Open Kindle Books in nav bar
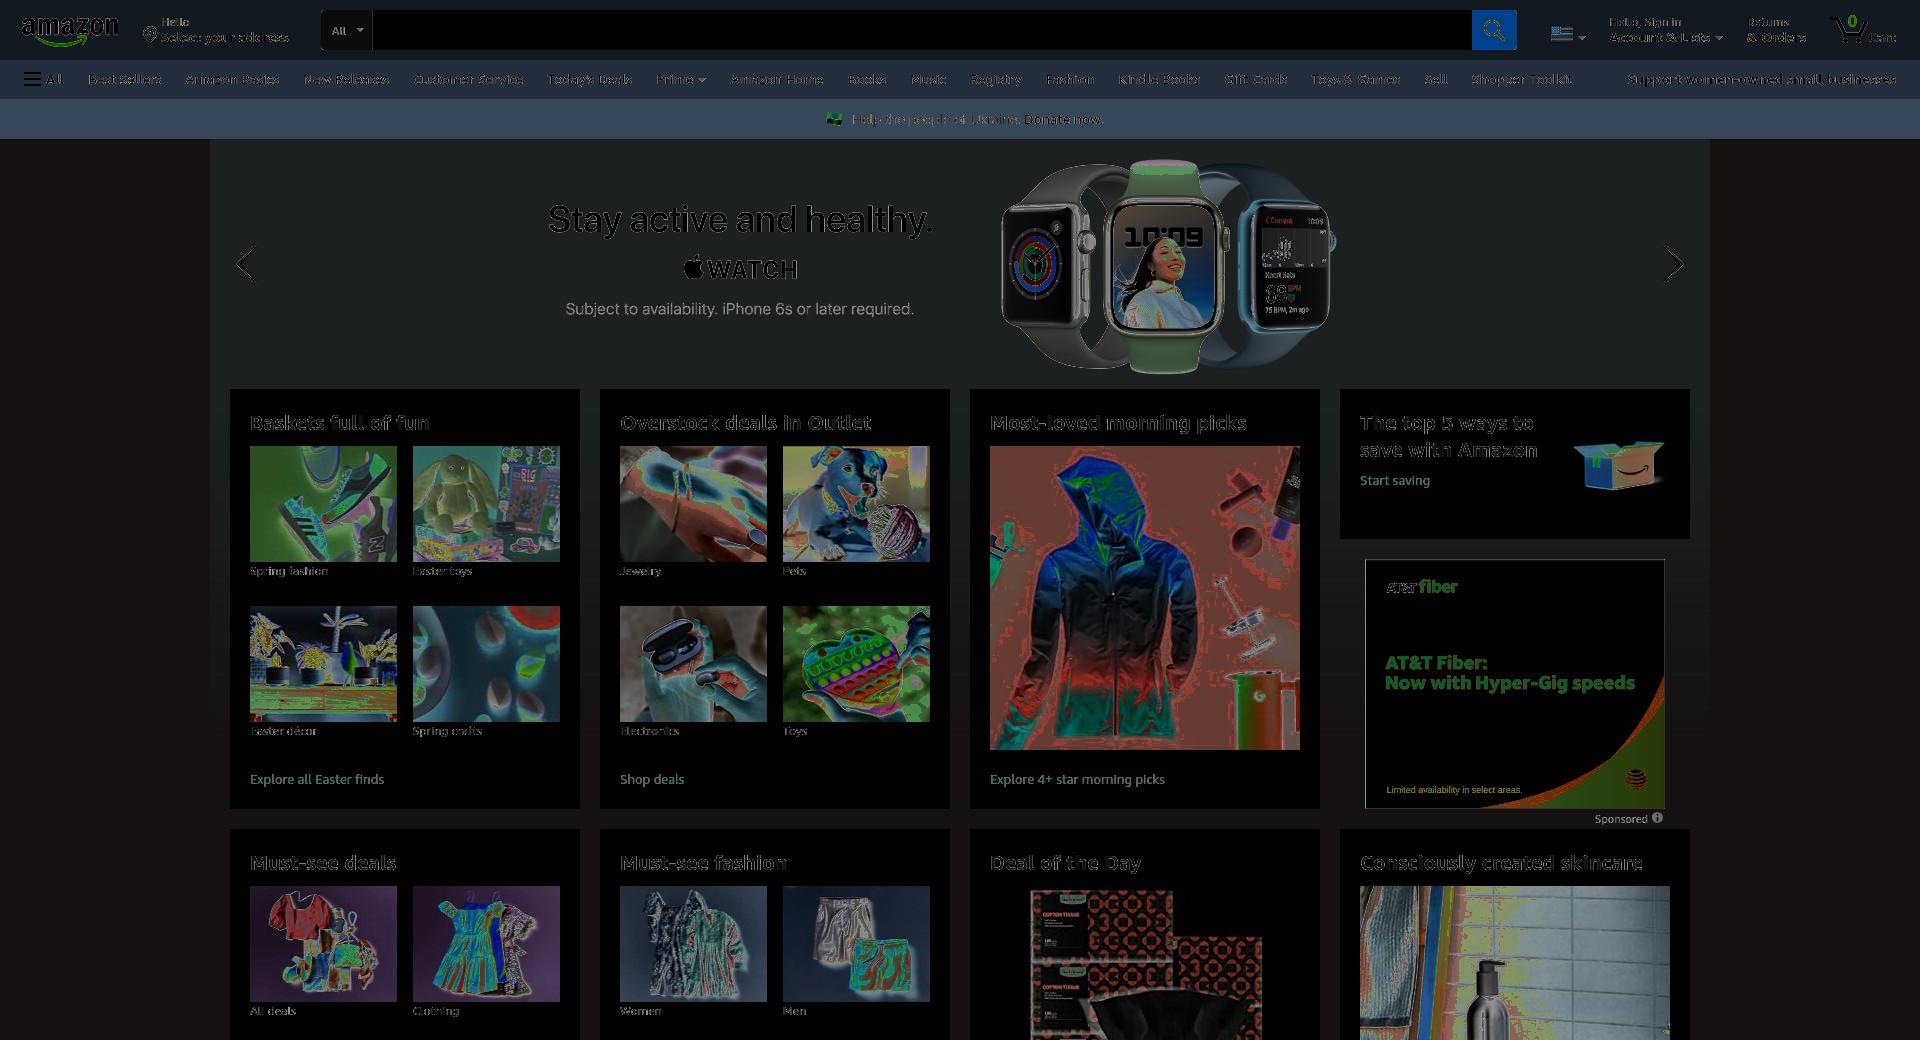The width and height of the screenshot is (1920, 1040). [1159, 79]
